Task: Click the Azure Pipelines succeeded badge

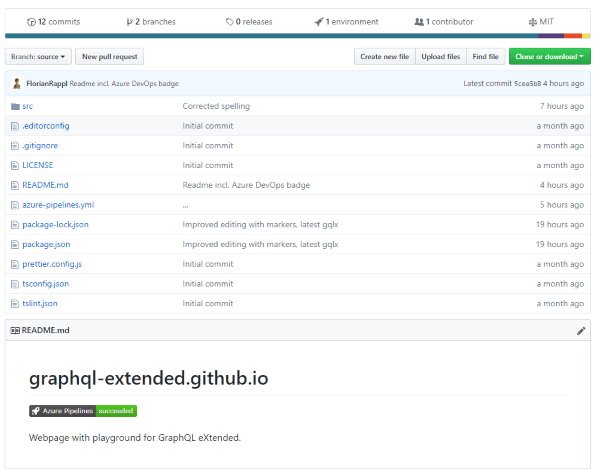Action: [83, 411]
